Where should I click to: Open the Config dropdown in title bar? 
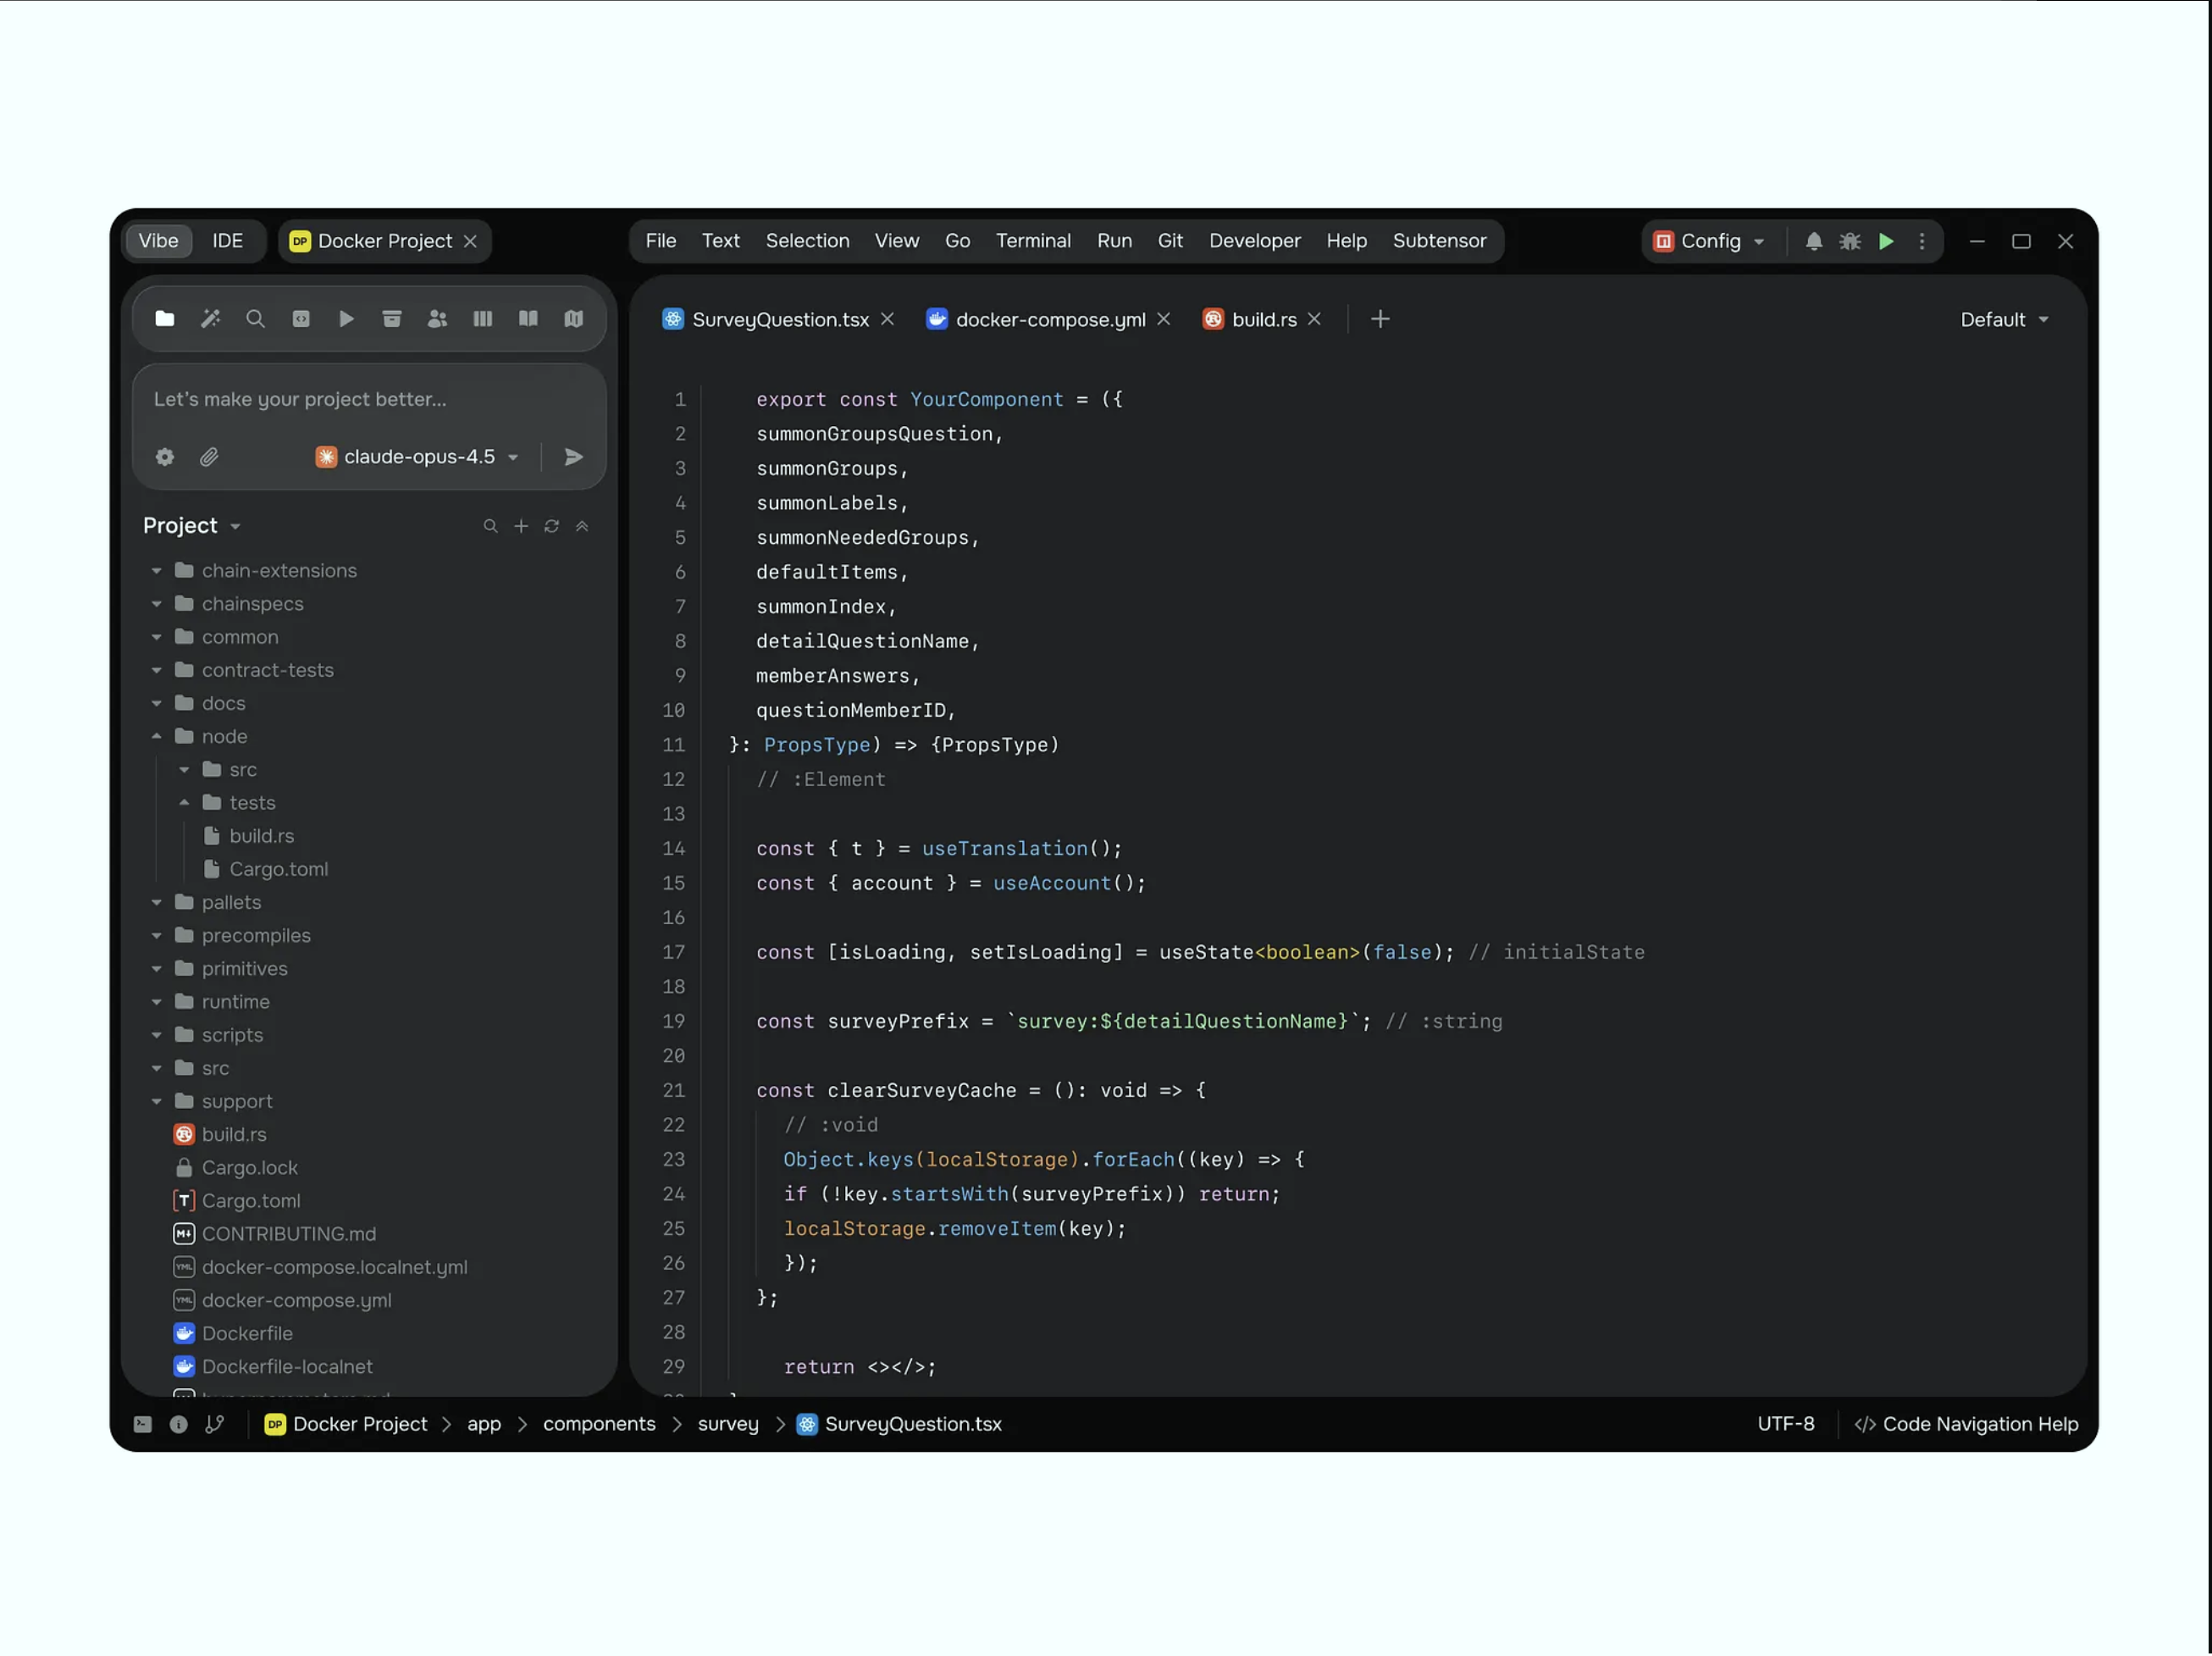[1709, 241]
